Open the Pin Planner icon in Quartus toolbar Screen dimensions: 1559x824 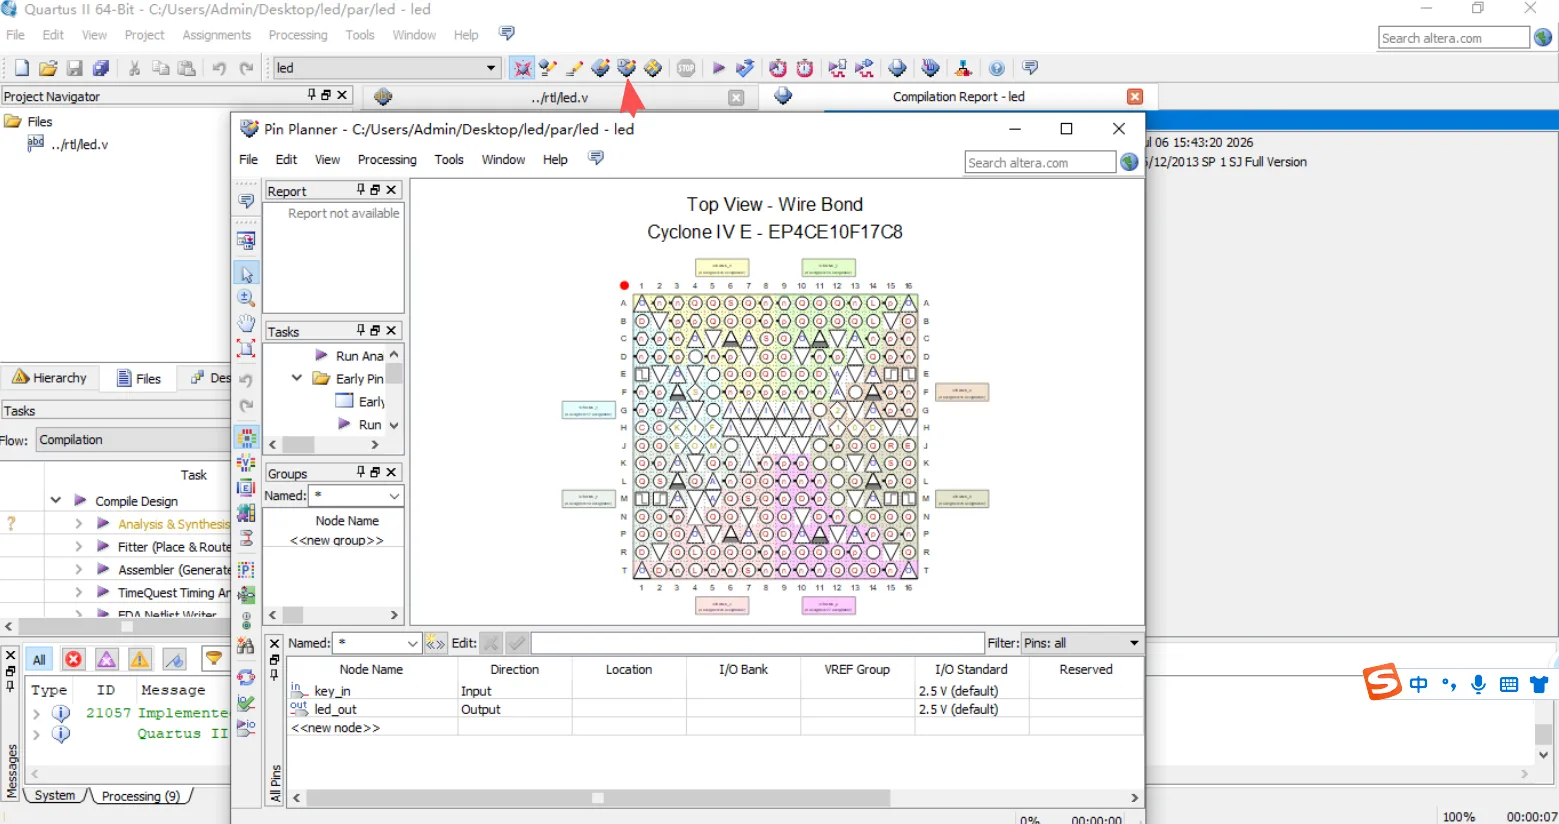coord(627,68)
